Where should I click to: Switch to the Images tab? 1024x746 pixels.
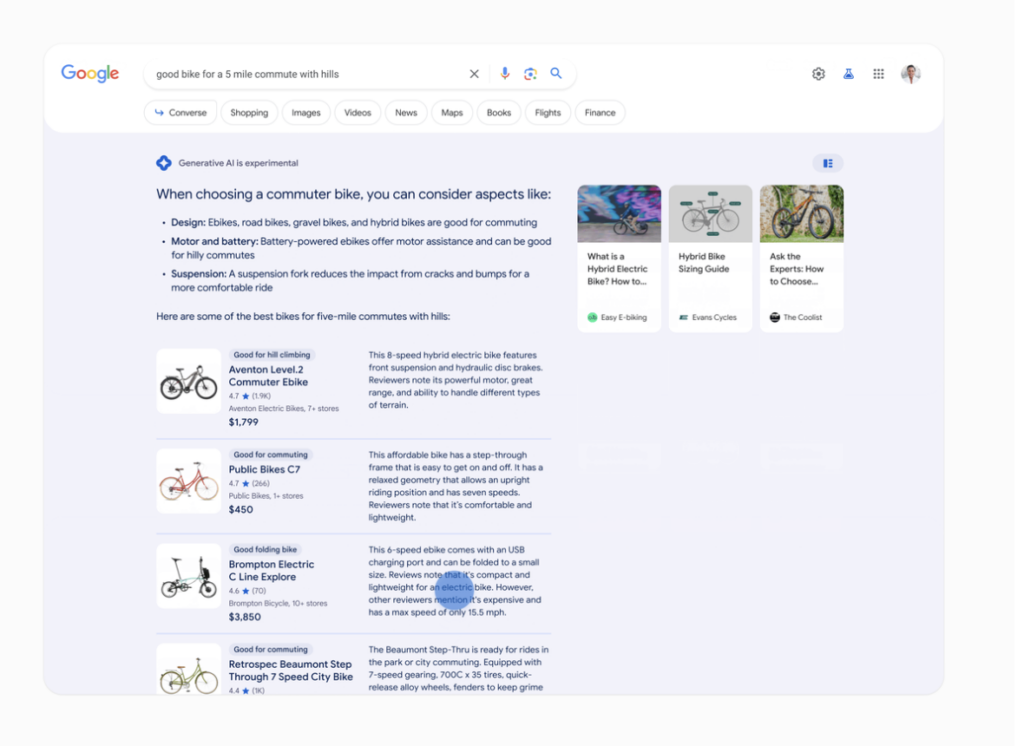pos(306,112)
